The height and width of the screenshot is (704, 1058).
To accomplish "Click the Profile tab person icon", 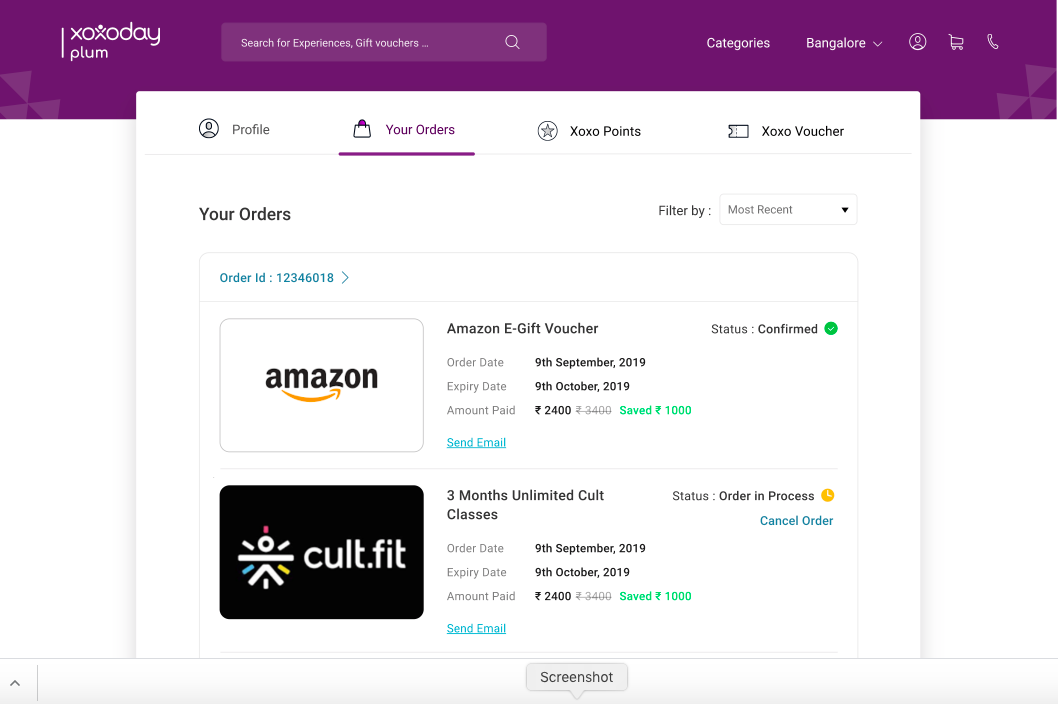I will pos(209,128).
